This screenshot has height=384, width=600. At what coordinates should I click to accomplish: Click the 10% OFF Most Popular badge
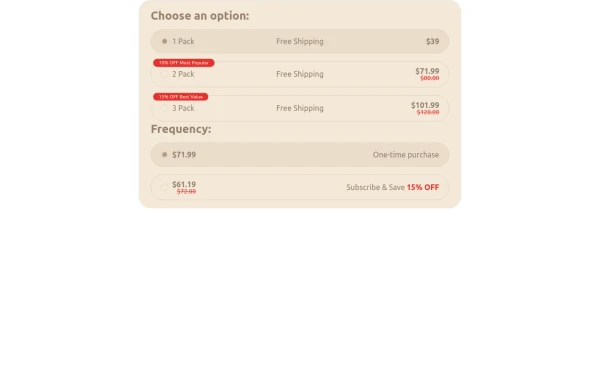pyautogui.click(x=184, y=63)
